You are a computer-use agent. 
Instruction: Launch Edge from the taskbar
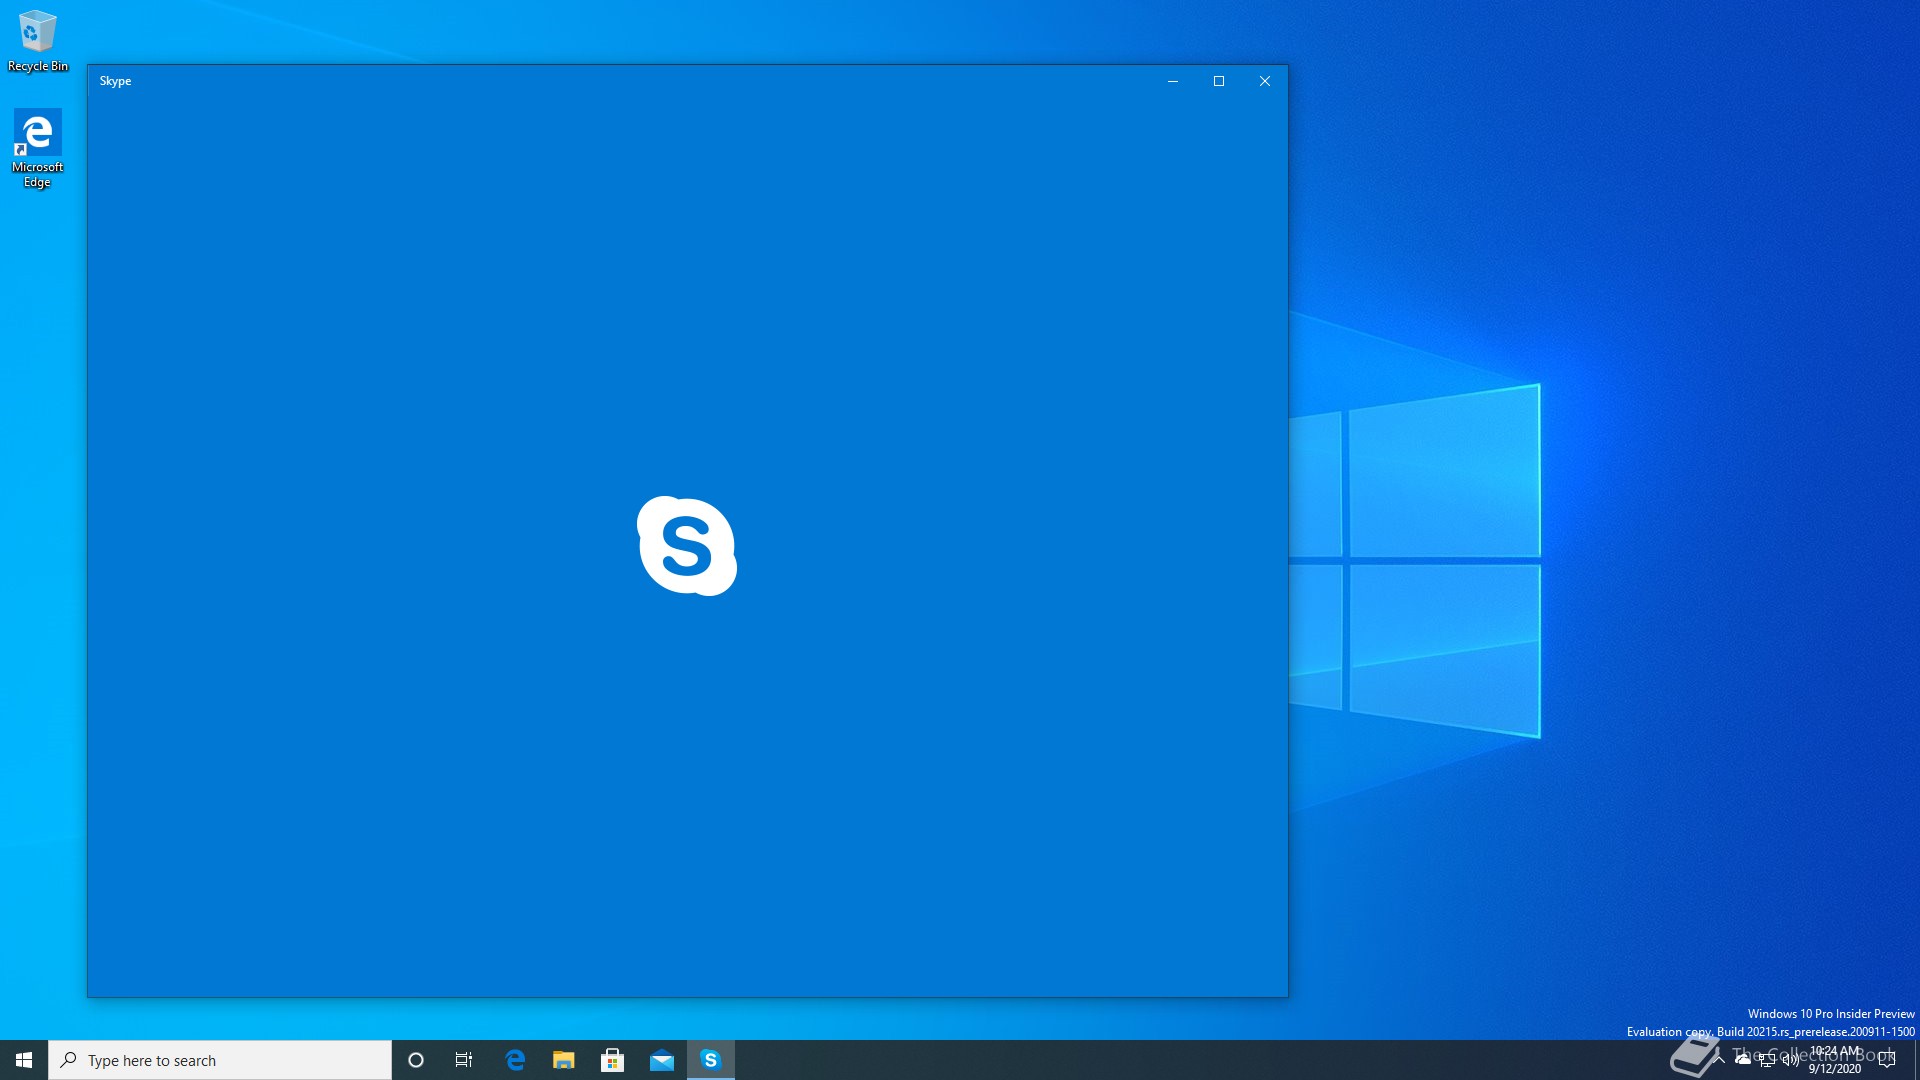pyautogui.click(x=515, y=1060)
